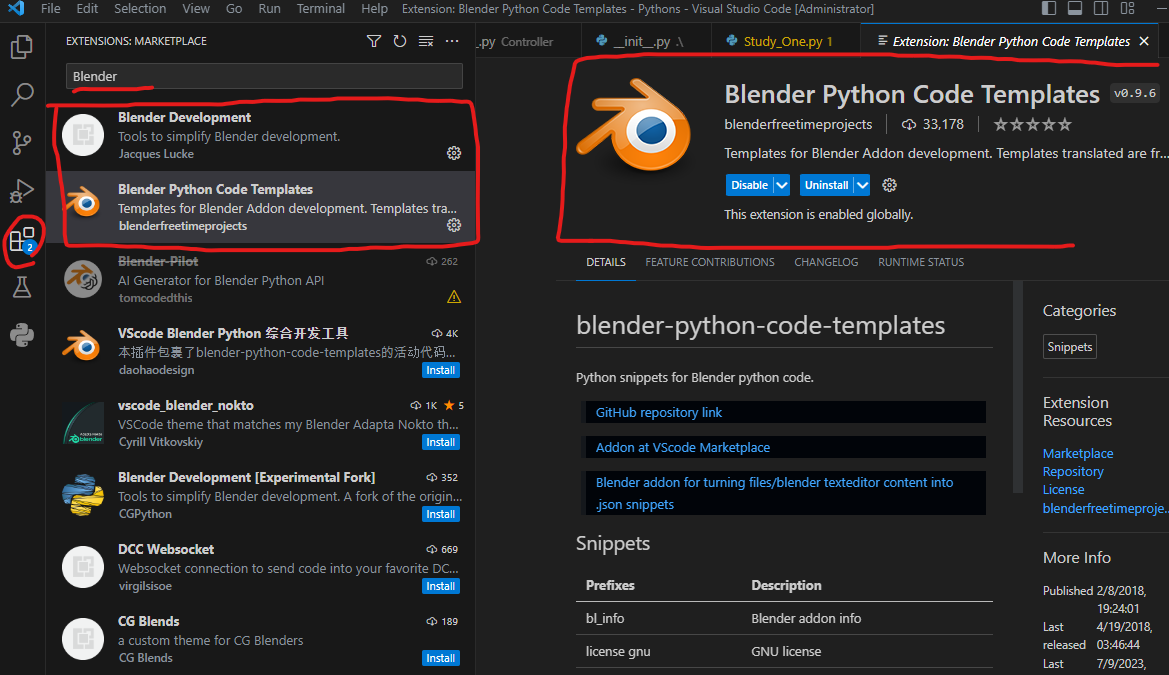Screen dimensions: 1169x675
Task: Click the filter extensions funnel icon
Action: coord(374,41)
